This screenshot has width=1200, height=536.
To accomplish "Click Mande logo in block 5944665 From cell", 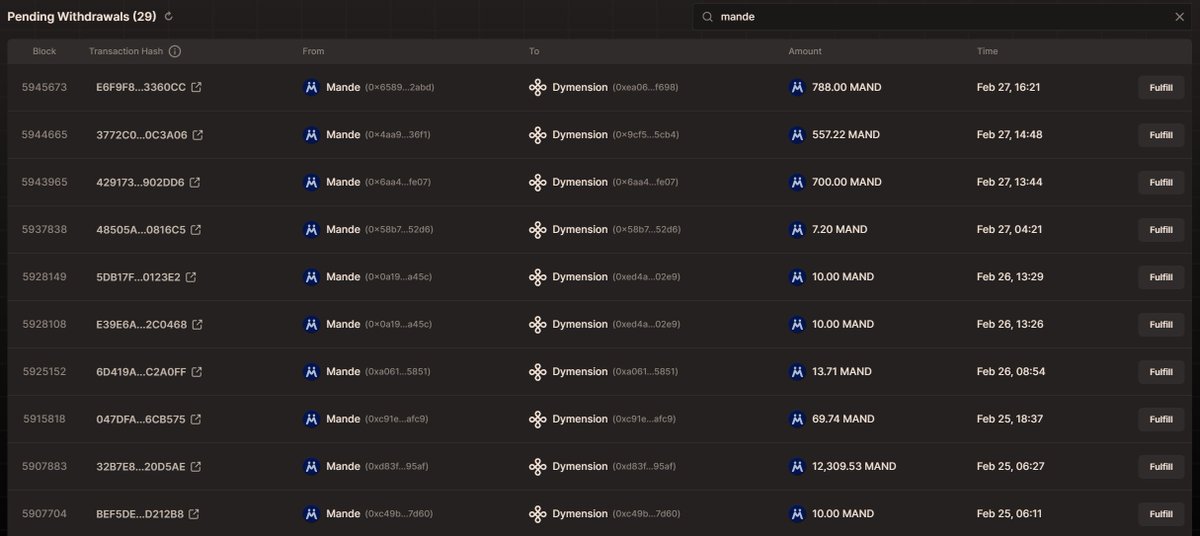I will pos(311,135).
